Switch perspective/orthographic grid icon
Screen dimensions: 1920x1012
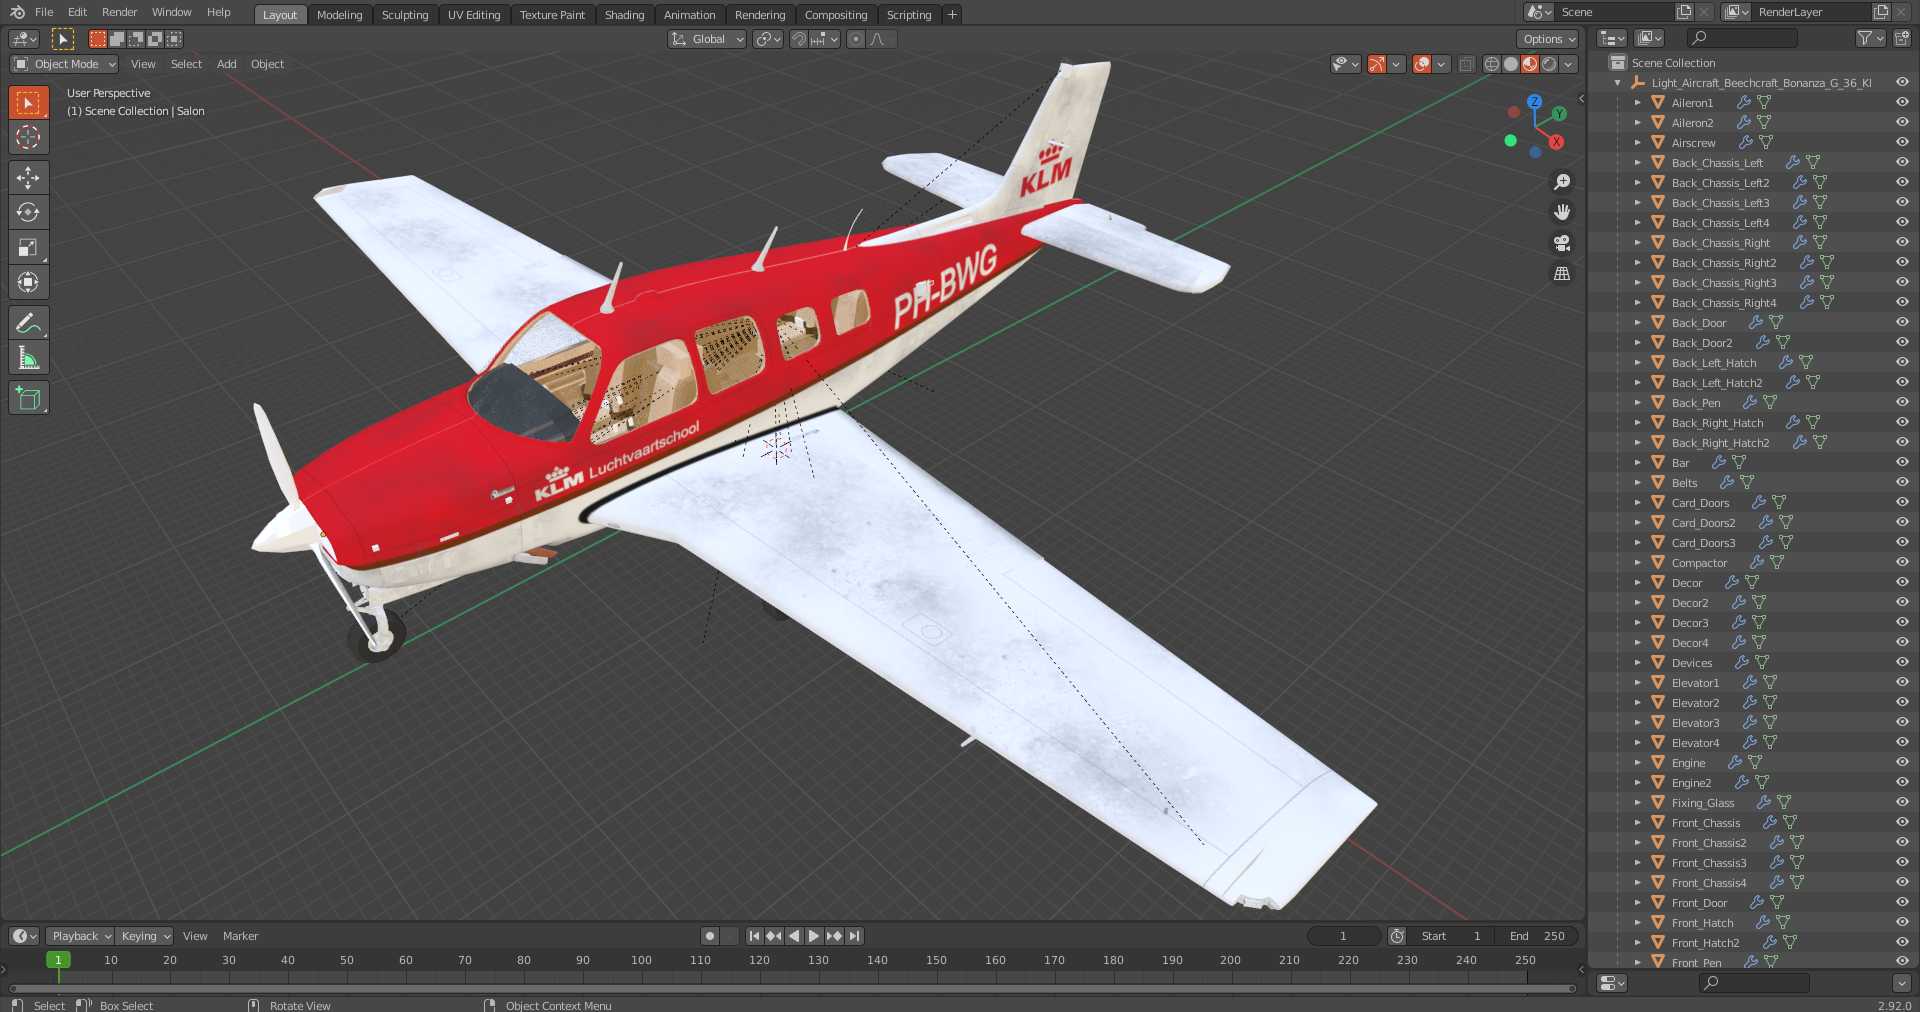[x=1562, y=274]
